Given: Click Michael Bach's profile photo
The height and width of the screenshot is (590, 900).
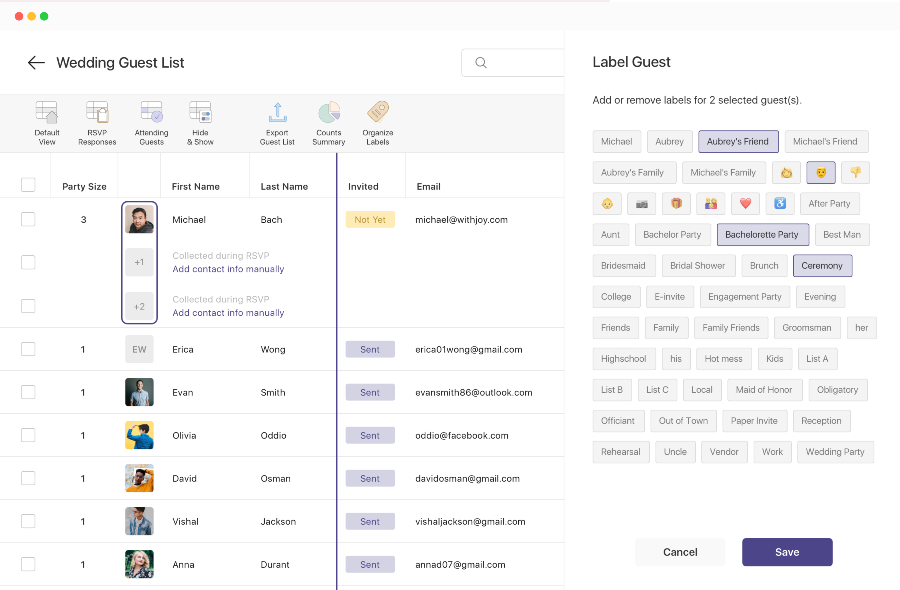Looking at the screenshot, I should tap(139, 219).
